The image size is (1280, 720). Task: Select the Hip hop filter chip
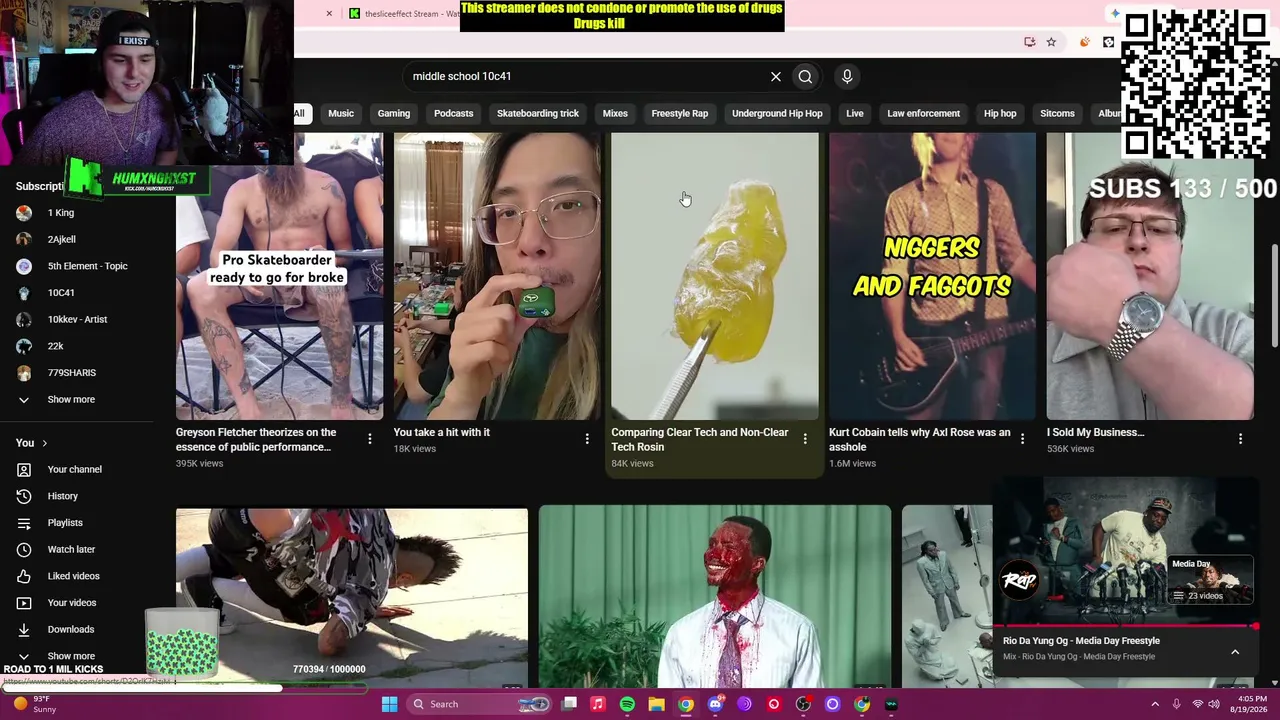pos(1000,113)
